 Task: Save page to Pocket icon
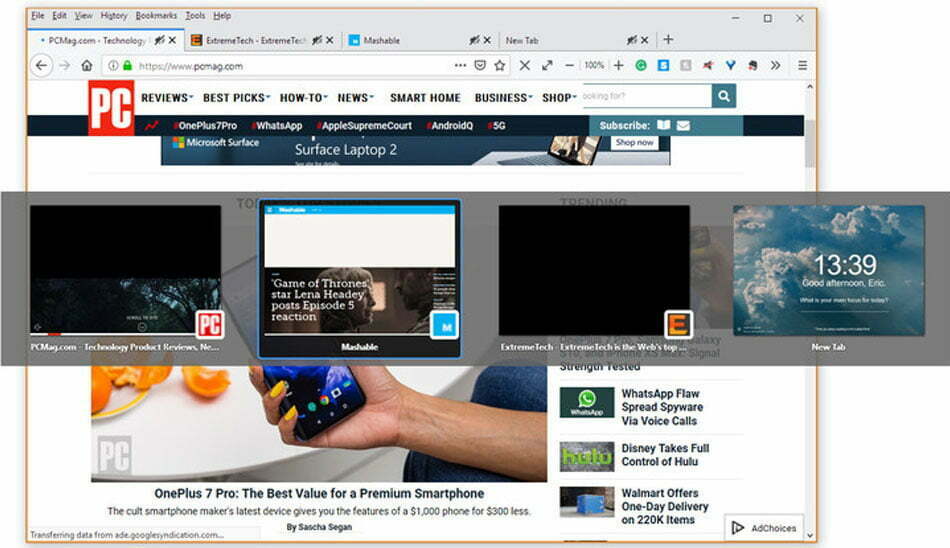[480, 65]
